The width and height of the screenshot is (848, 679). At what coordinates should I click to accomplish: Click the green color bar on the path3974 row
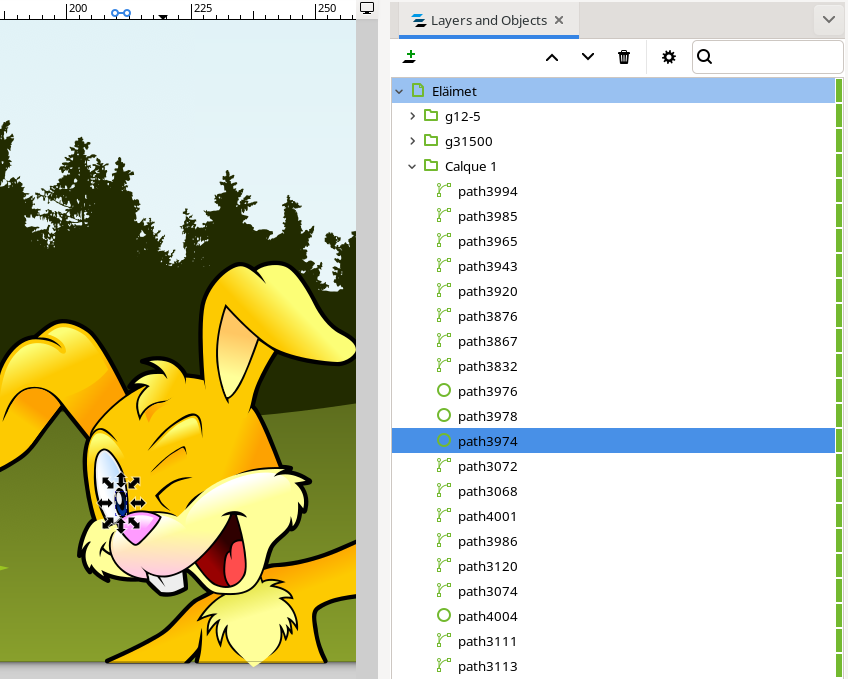(839, 441)
